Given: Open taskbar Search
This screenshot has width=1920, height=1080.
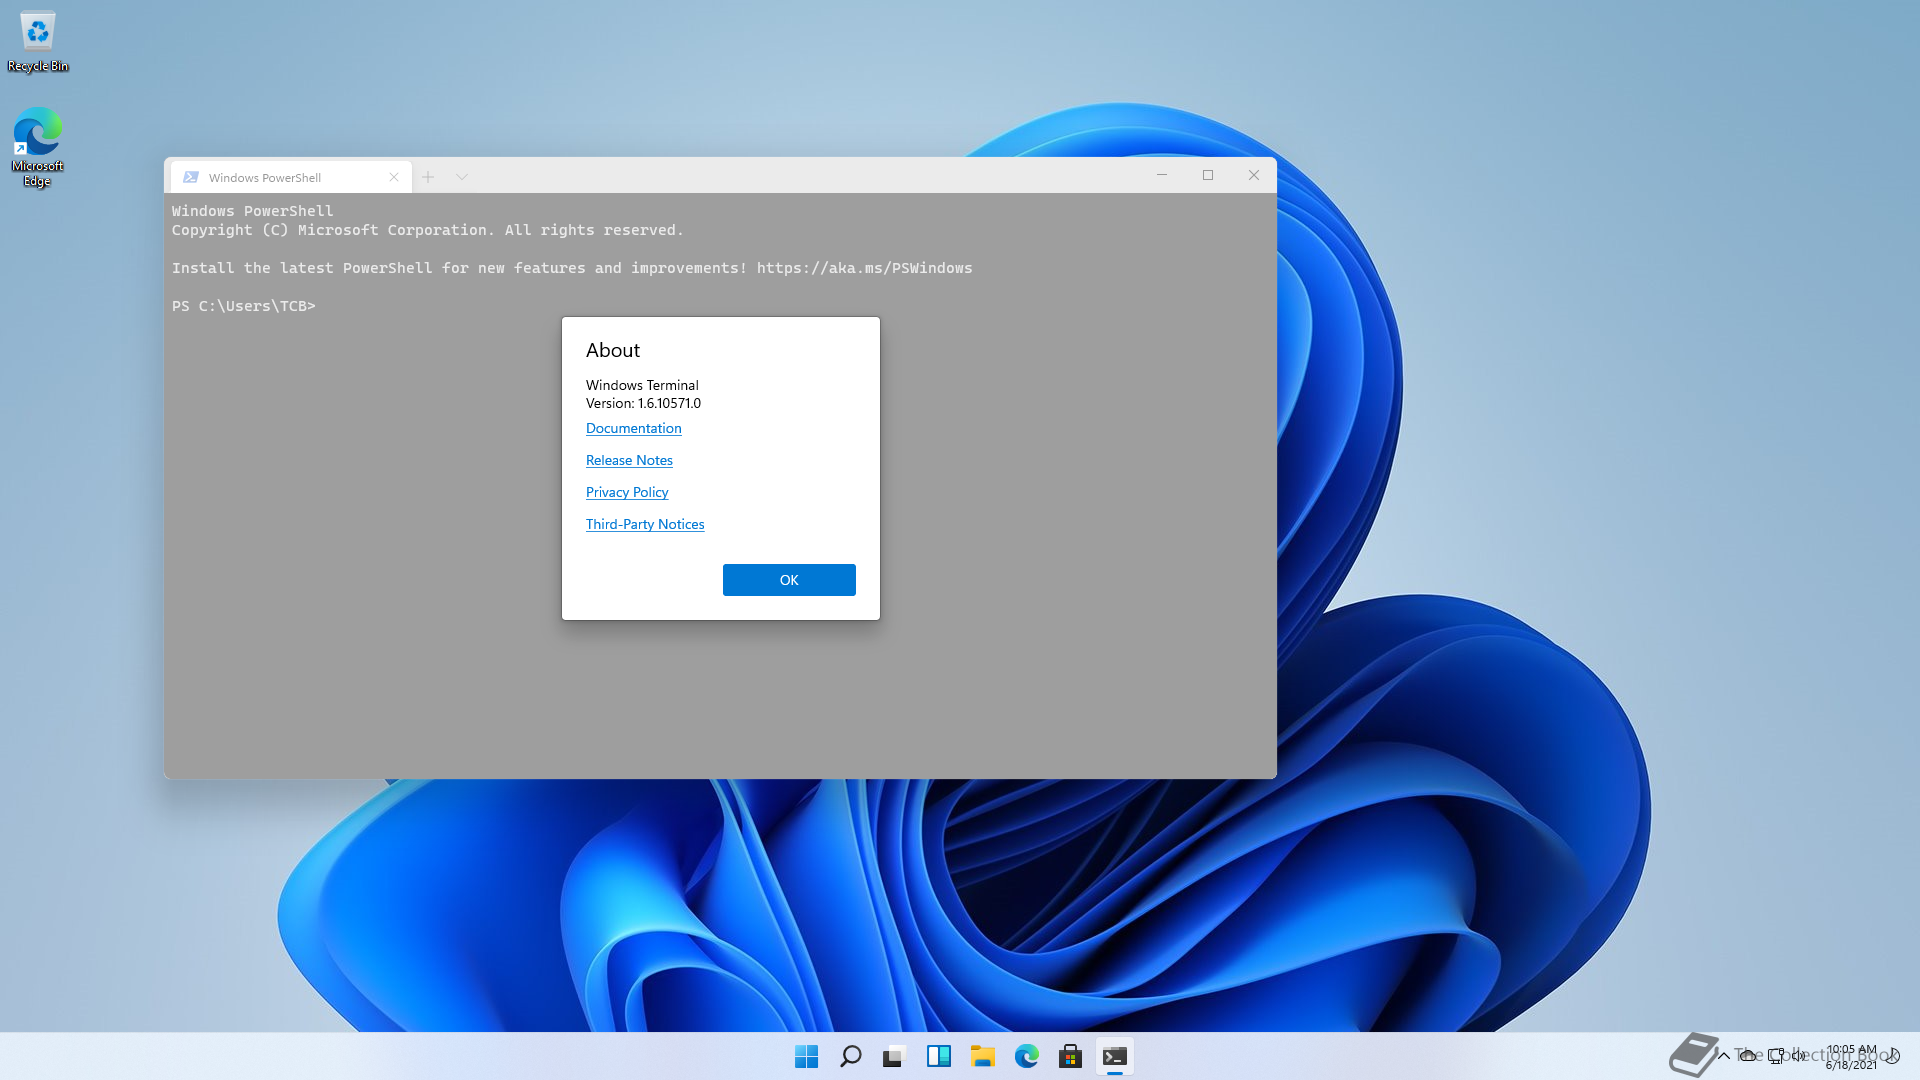Looking at the screenshot, I should pos(850,1056).
